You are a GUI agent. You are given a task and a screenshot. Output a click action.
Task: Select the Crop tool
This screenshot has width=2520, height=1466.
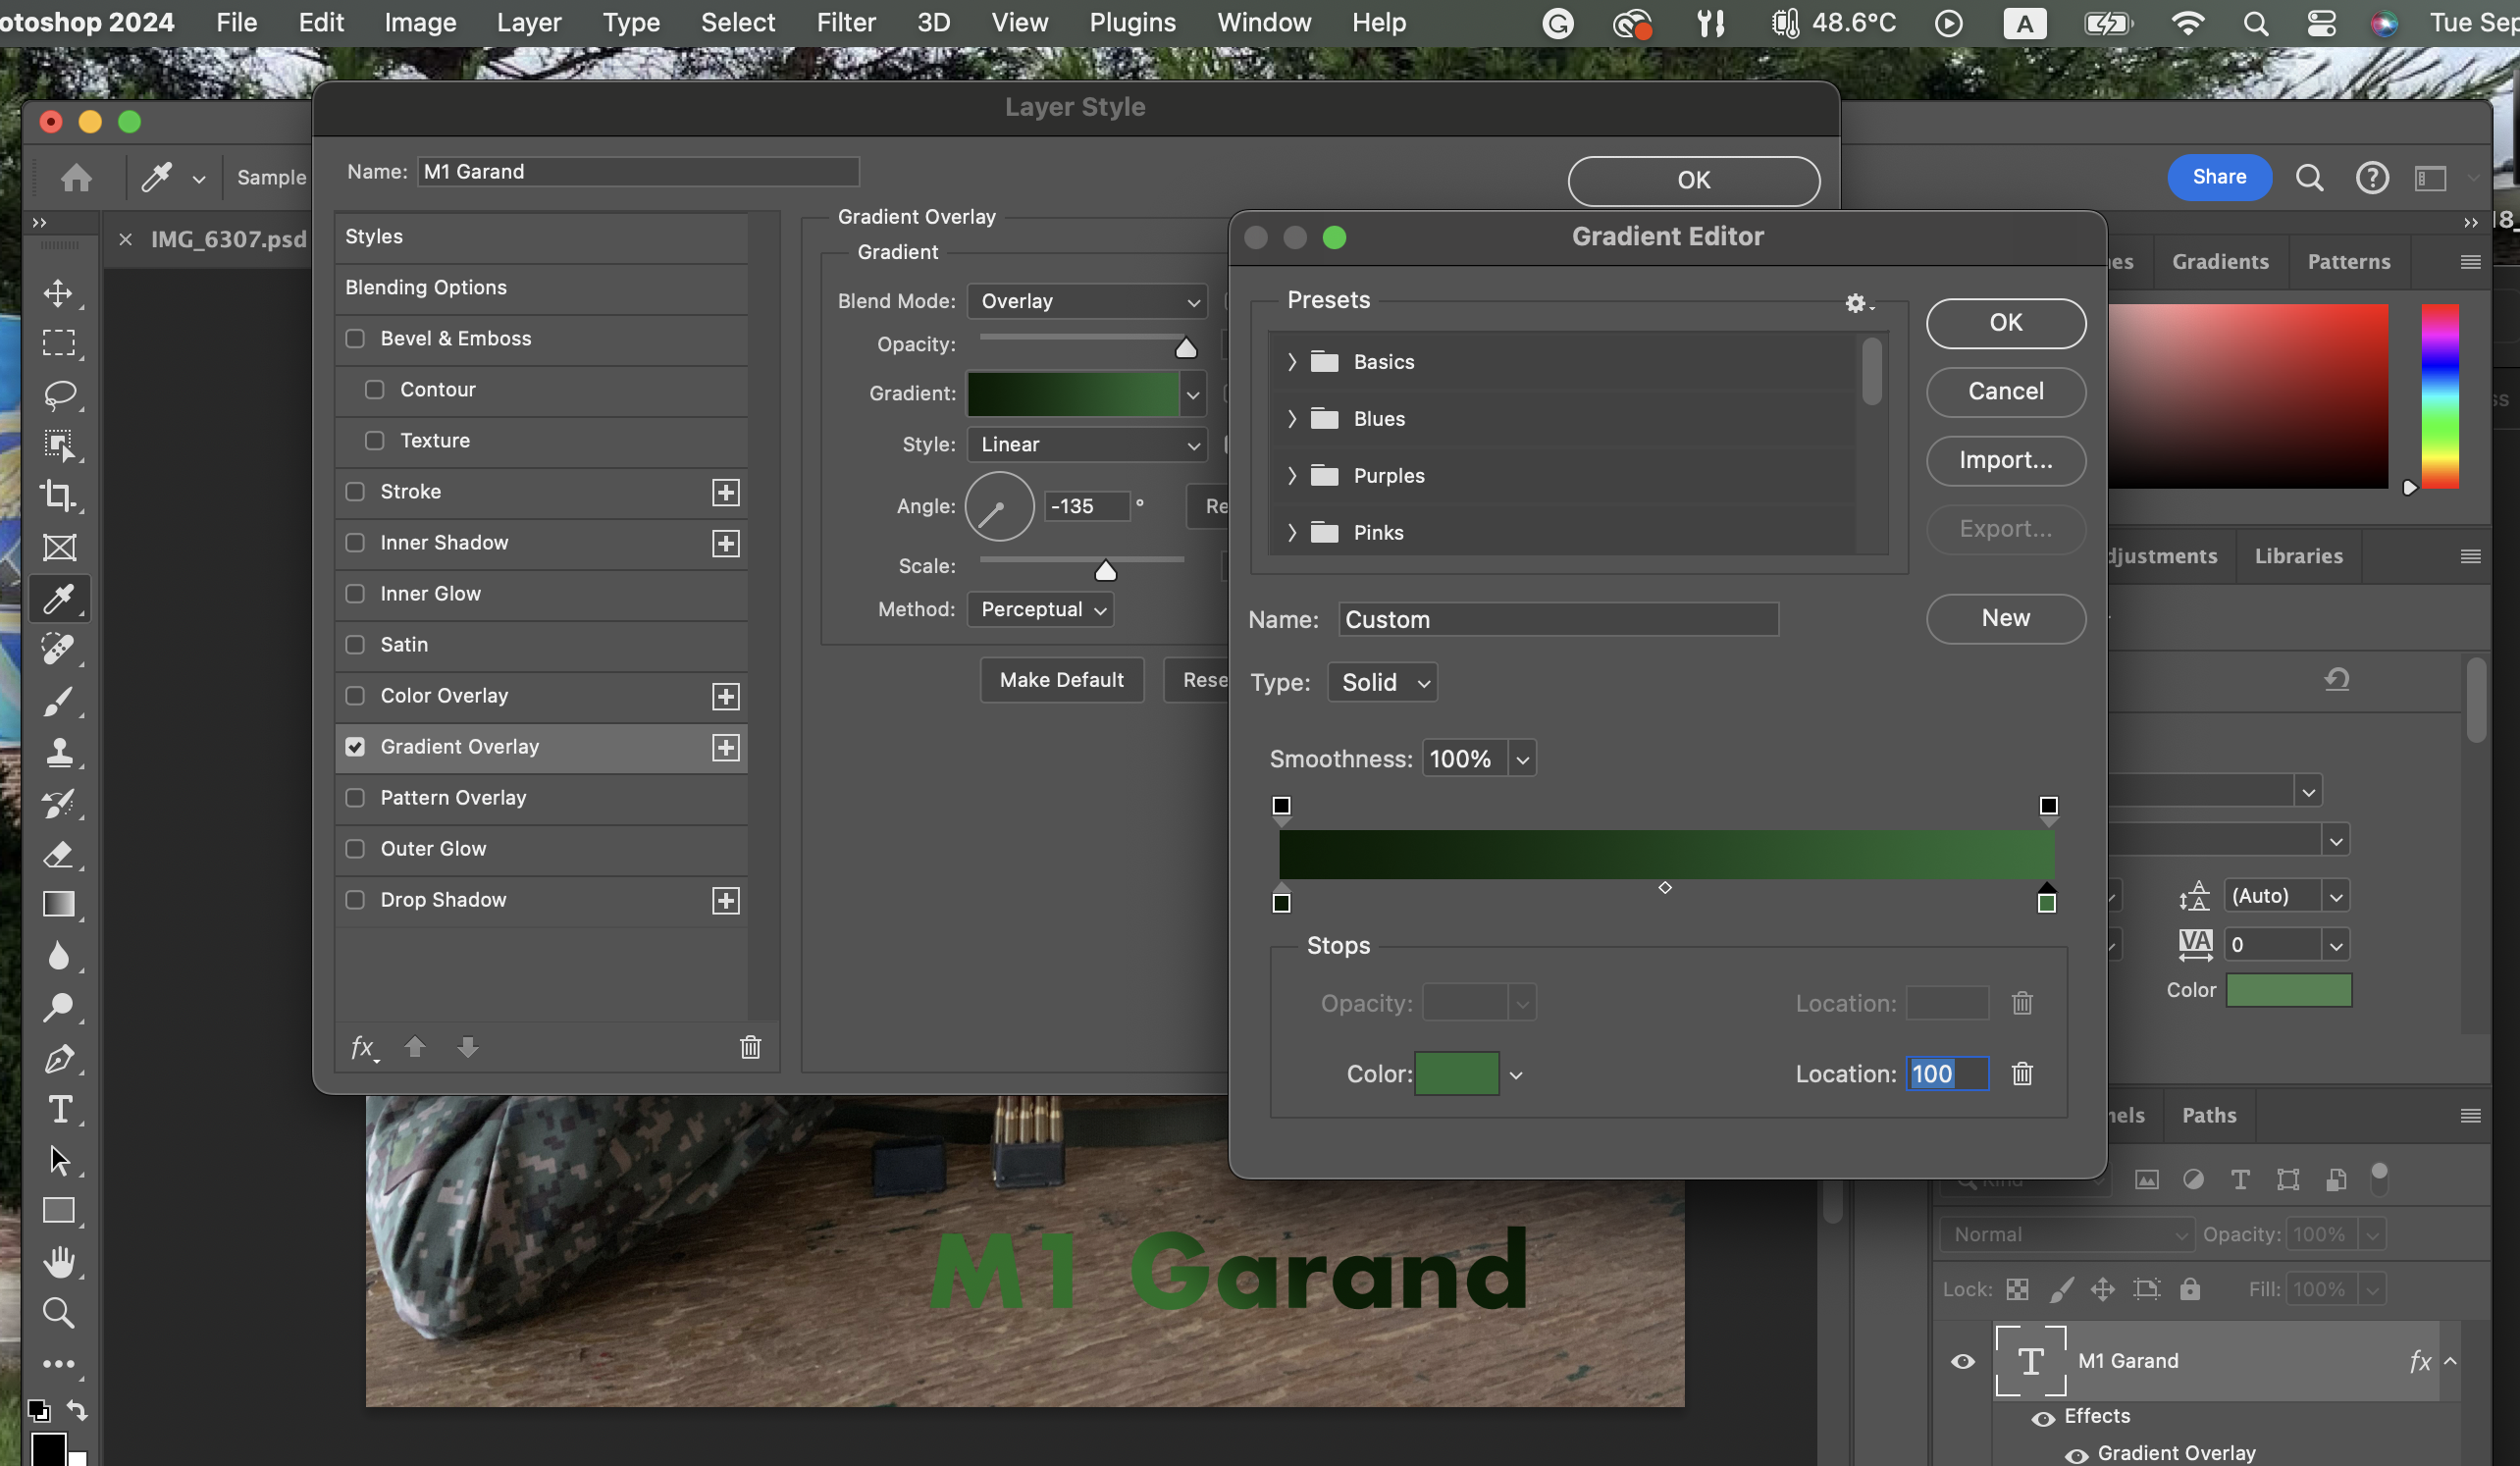[58, 496]
